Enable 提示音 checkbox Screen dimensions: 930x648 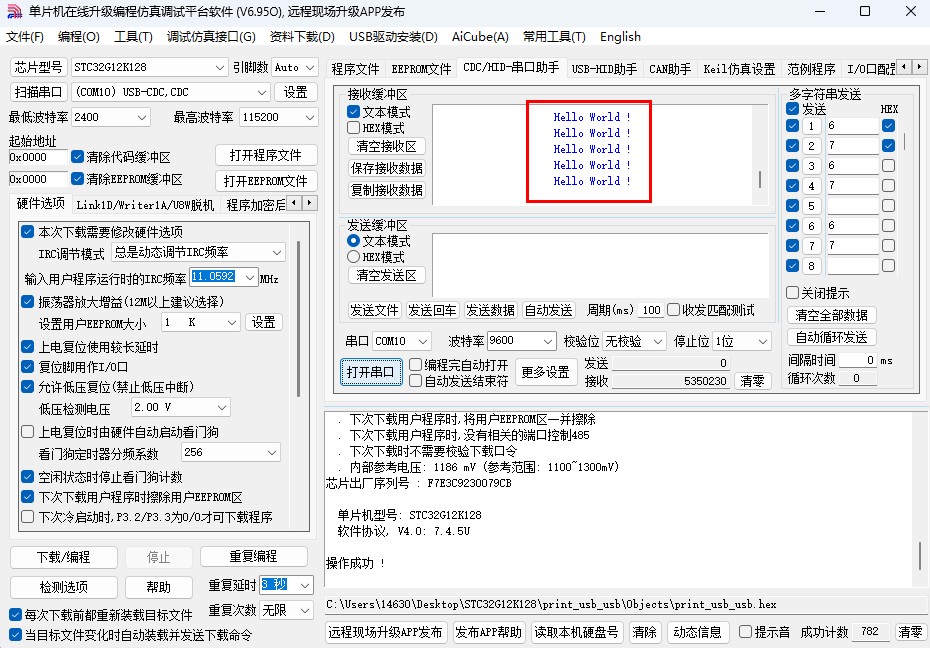click(x=746, y=632)
